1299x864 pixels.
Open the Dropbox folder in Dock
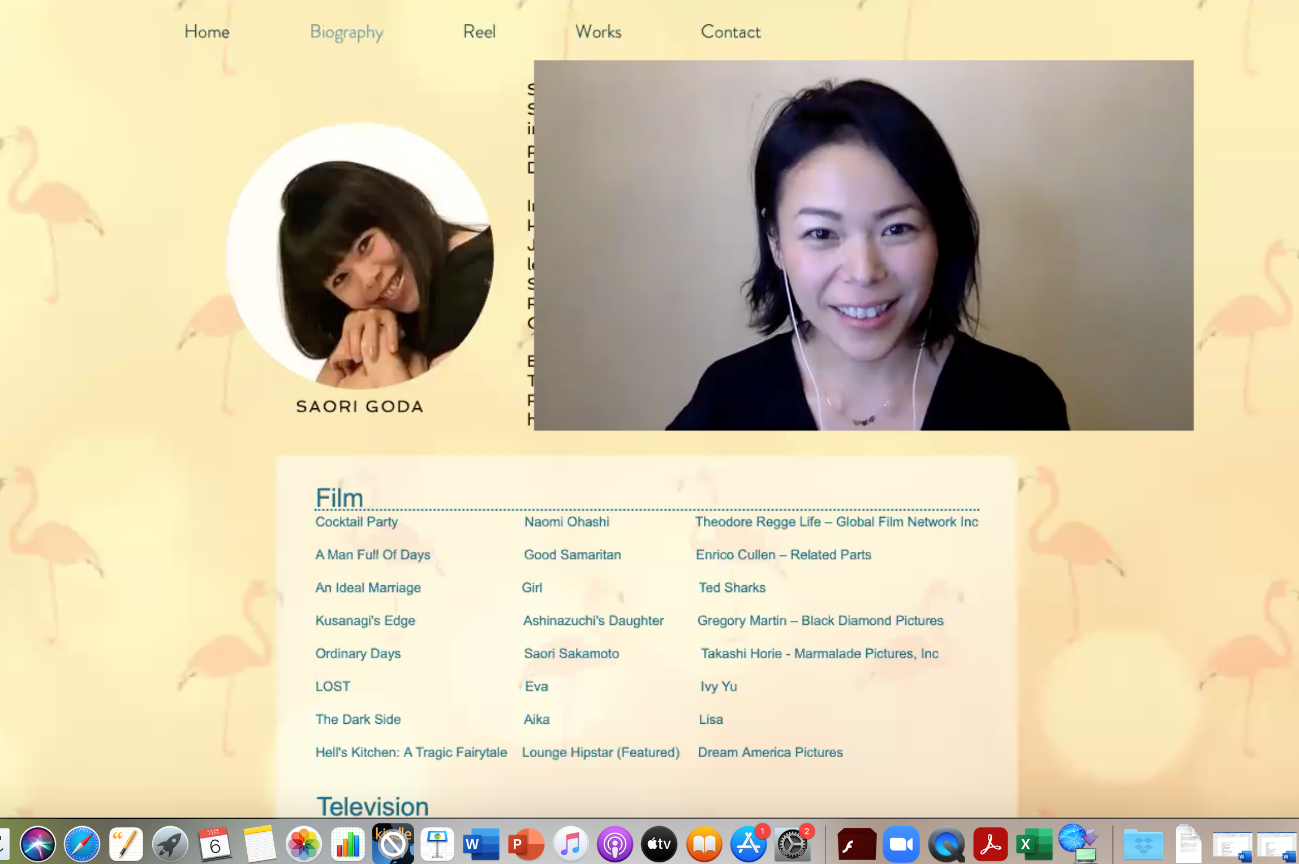click(1143, 844)
